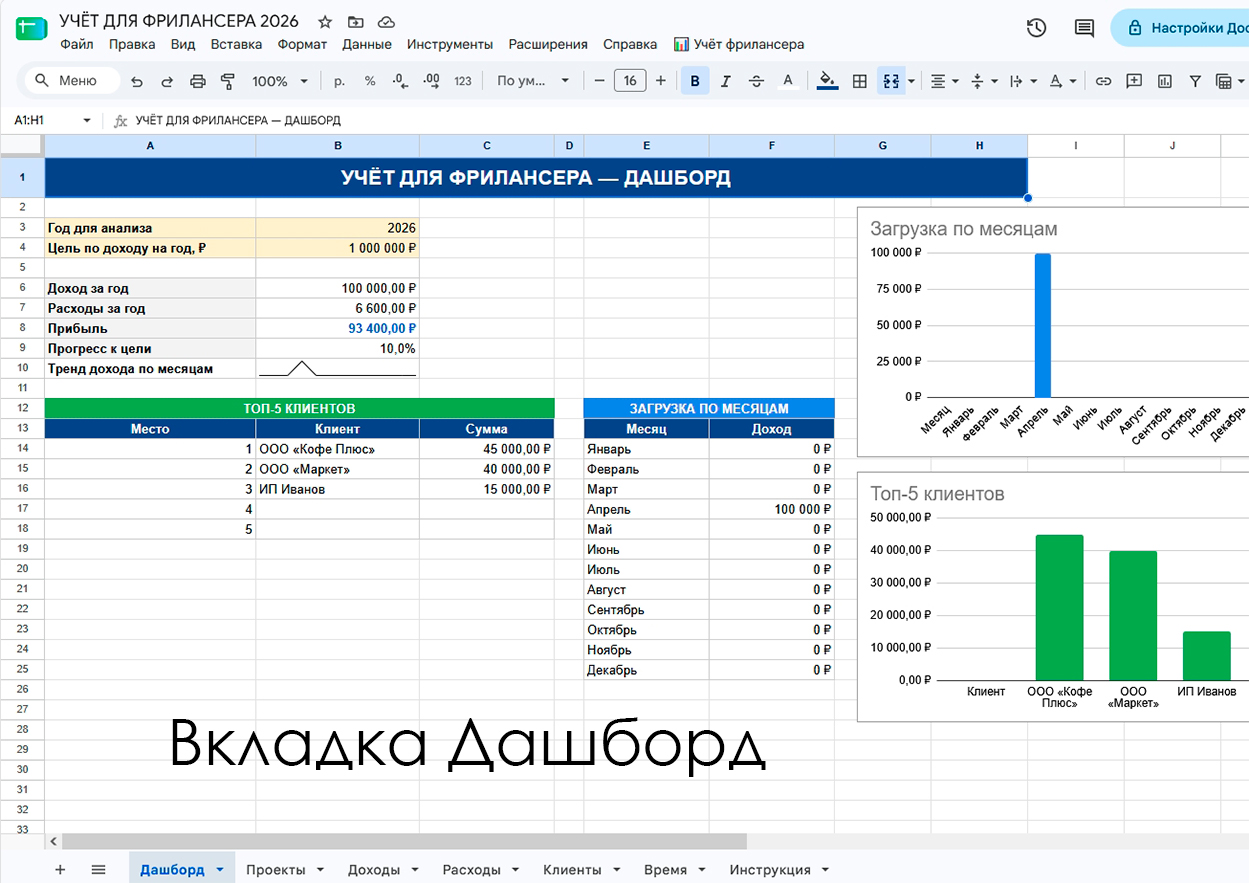Redo the last undone action

click(167, 81)
